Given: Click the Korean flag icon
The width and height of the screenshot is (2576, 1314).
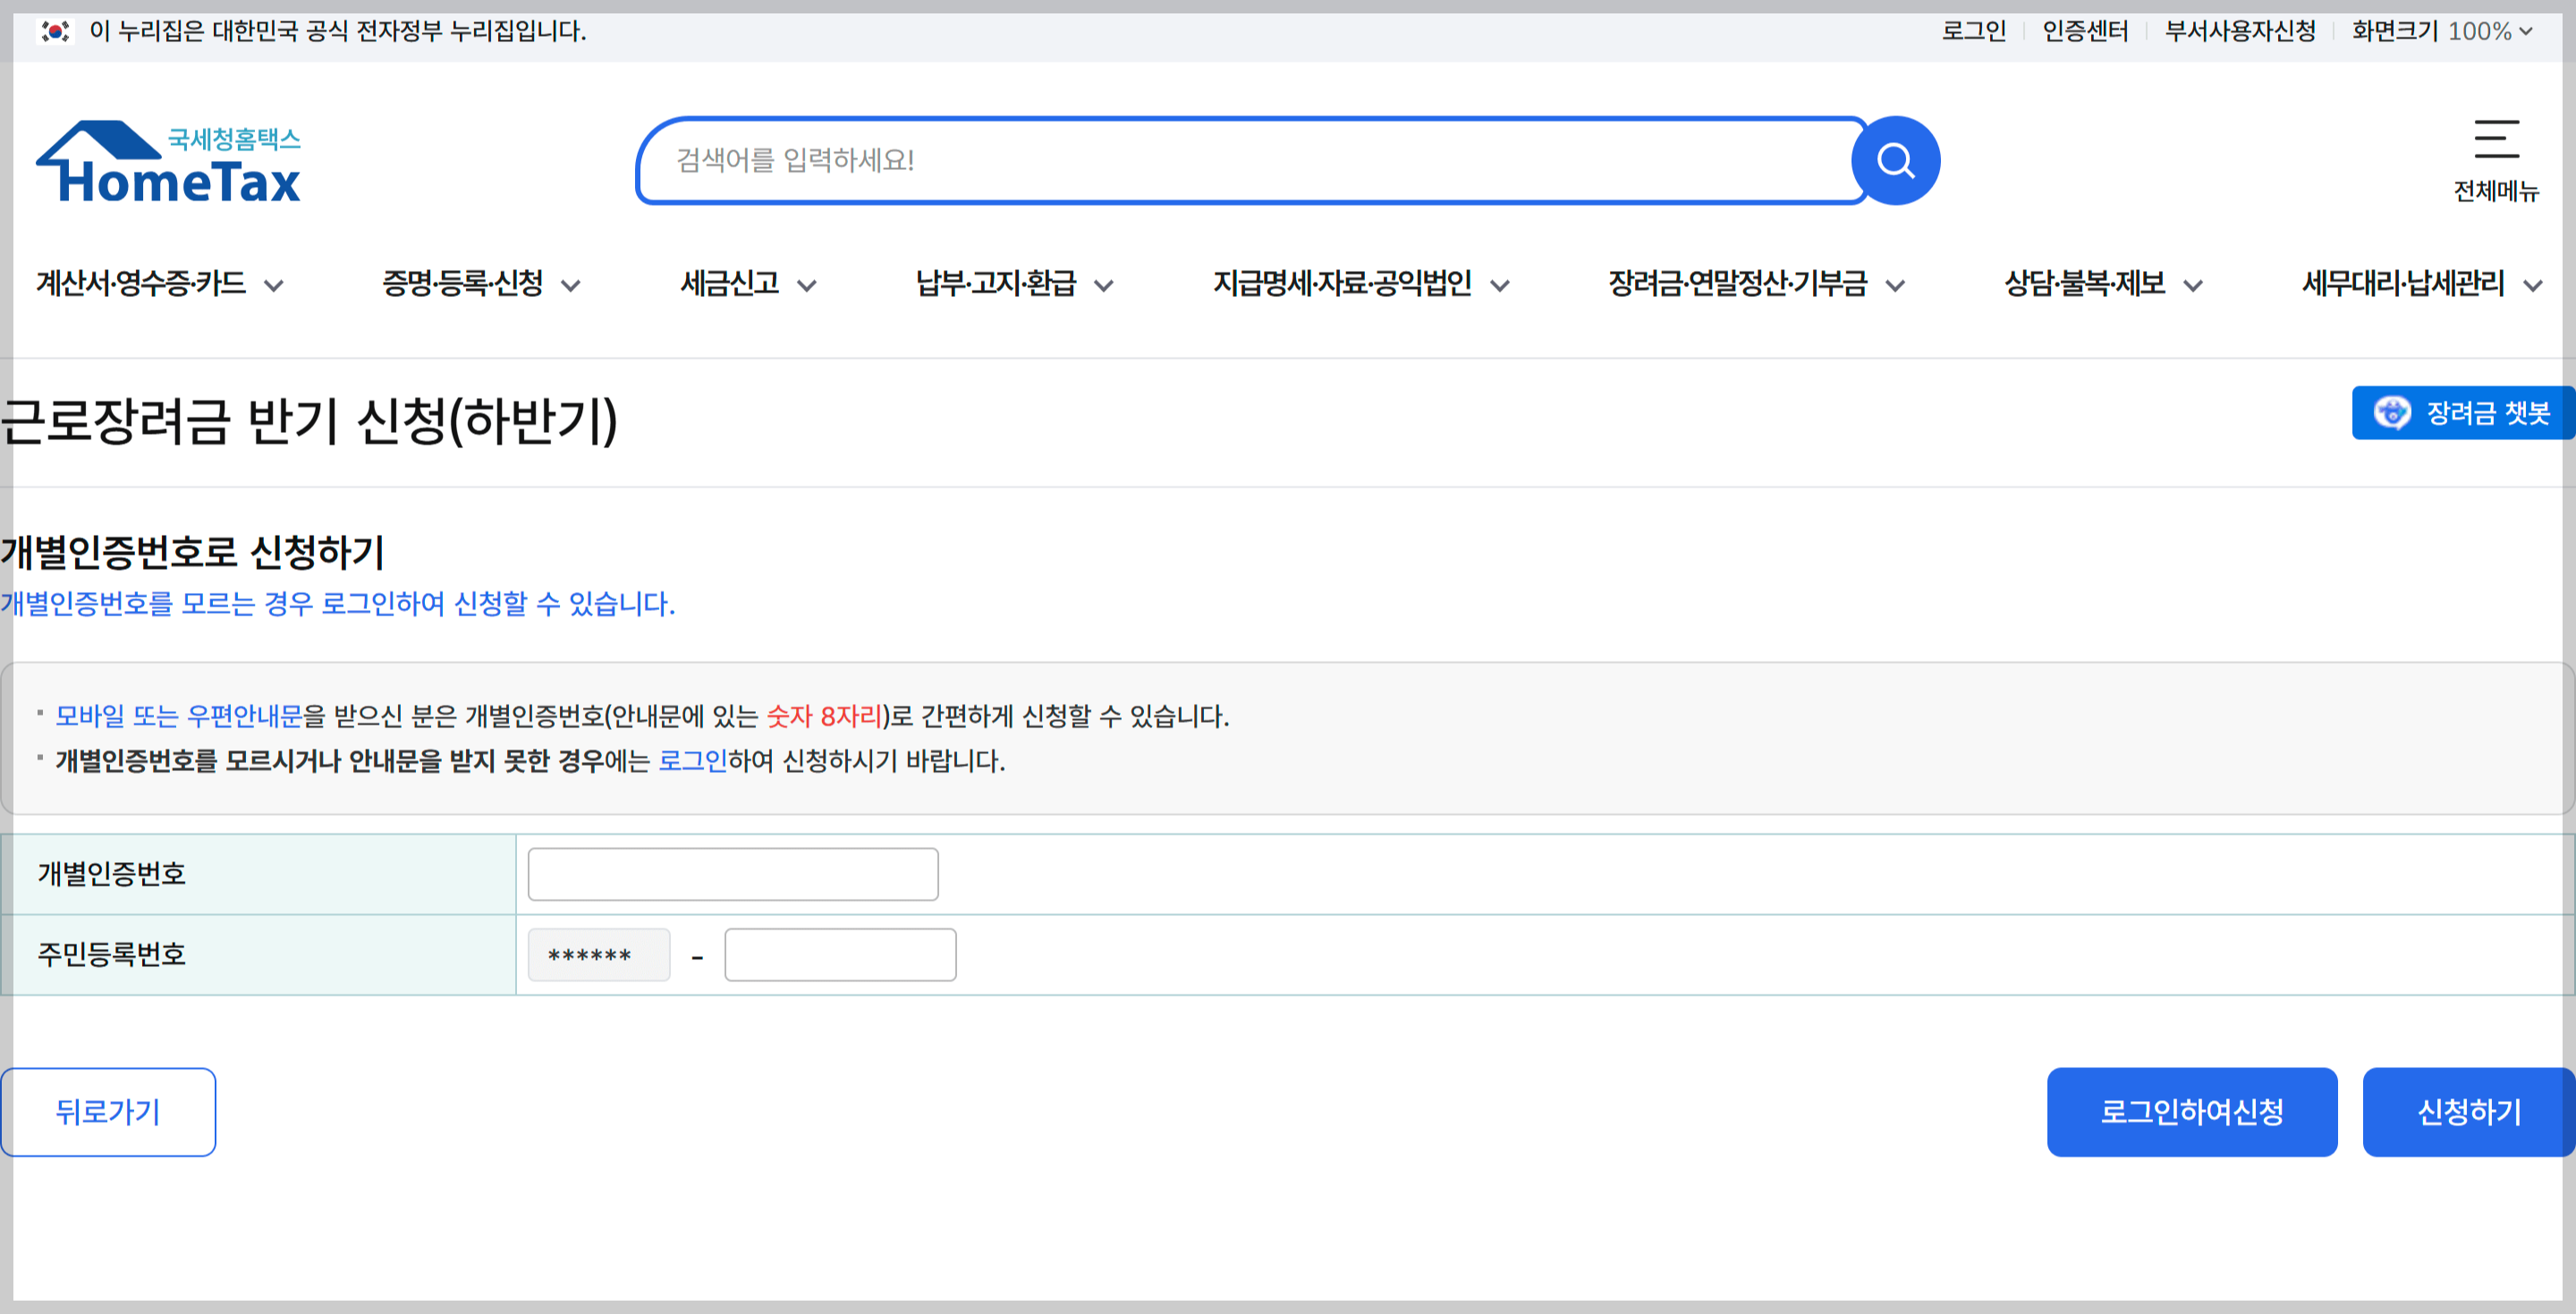Looking at the screenshot, I should (55, 31).
